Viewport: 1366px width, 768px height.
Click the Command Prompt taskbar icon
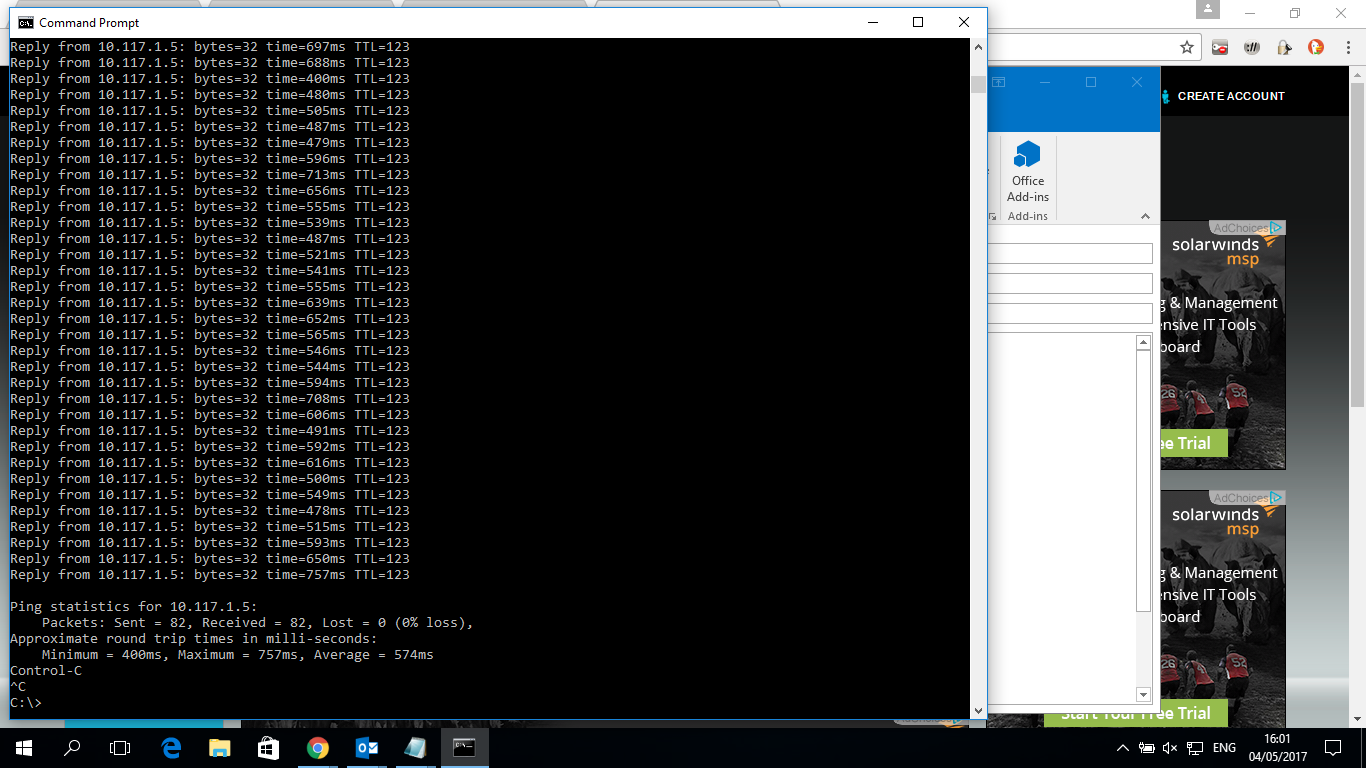(464, 748)
